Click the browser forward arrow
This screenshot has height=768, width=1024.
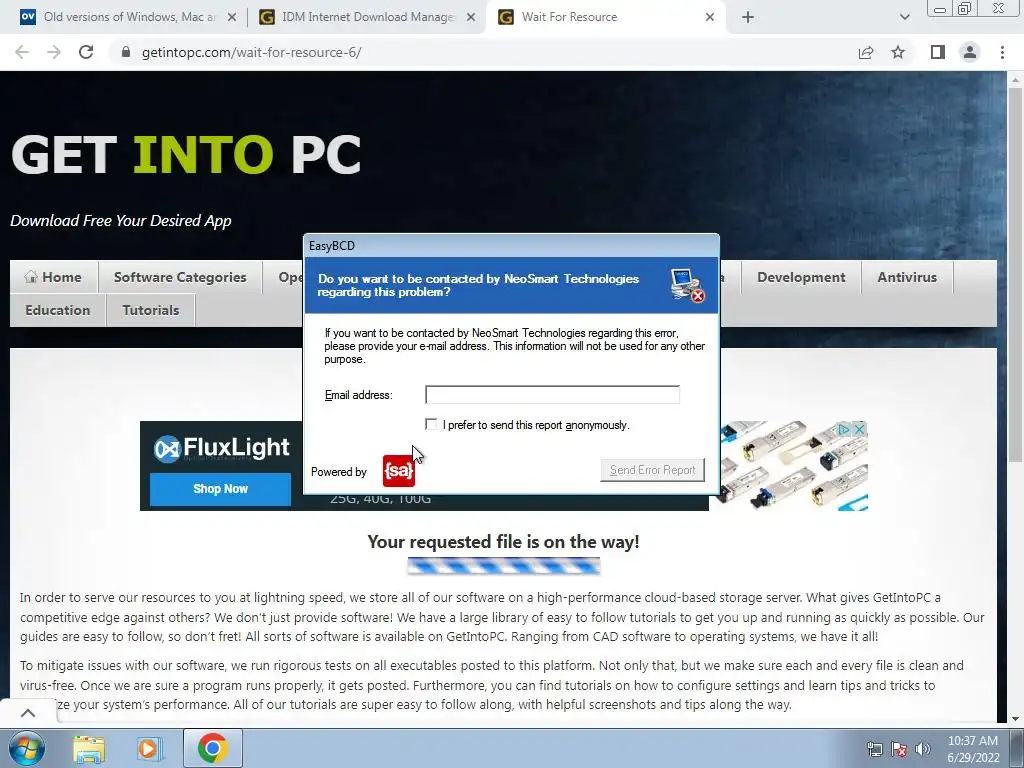coord(54,52)
